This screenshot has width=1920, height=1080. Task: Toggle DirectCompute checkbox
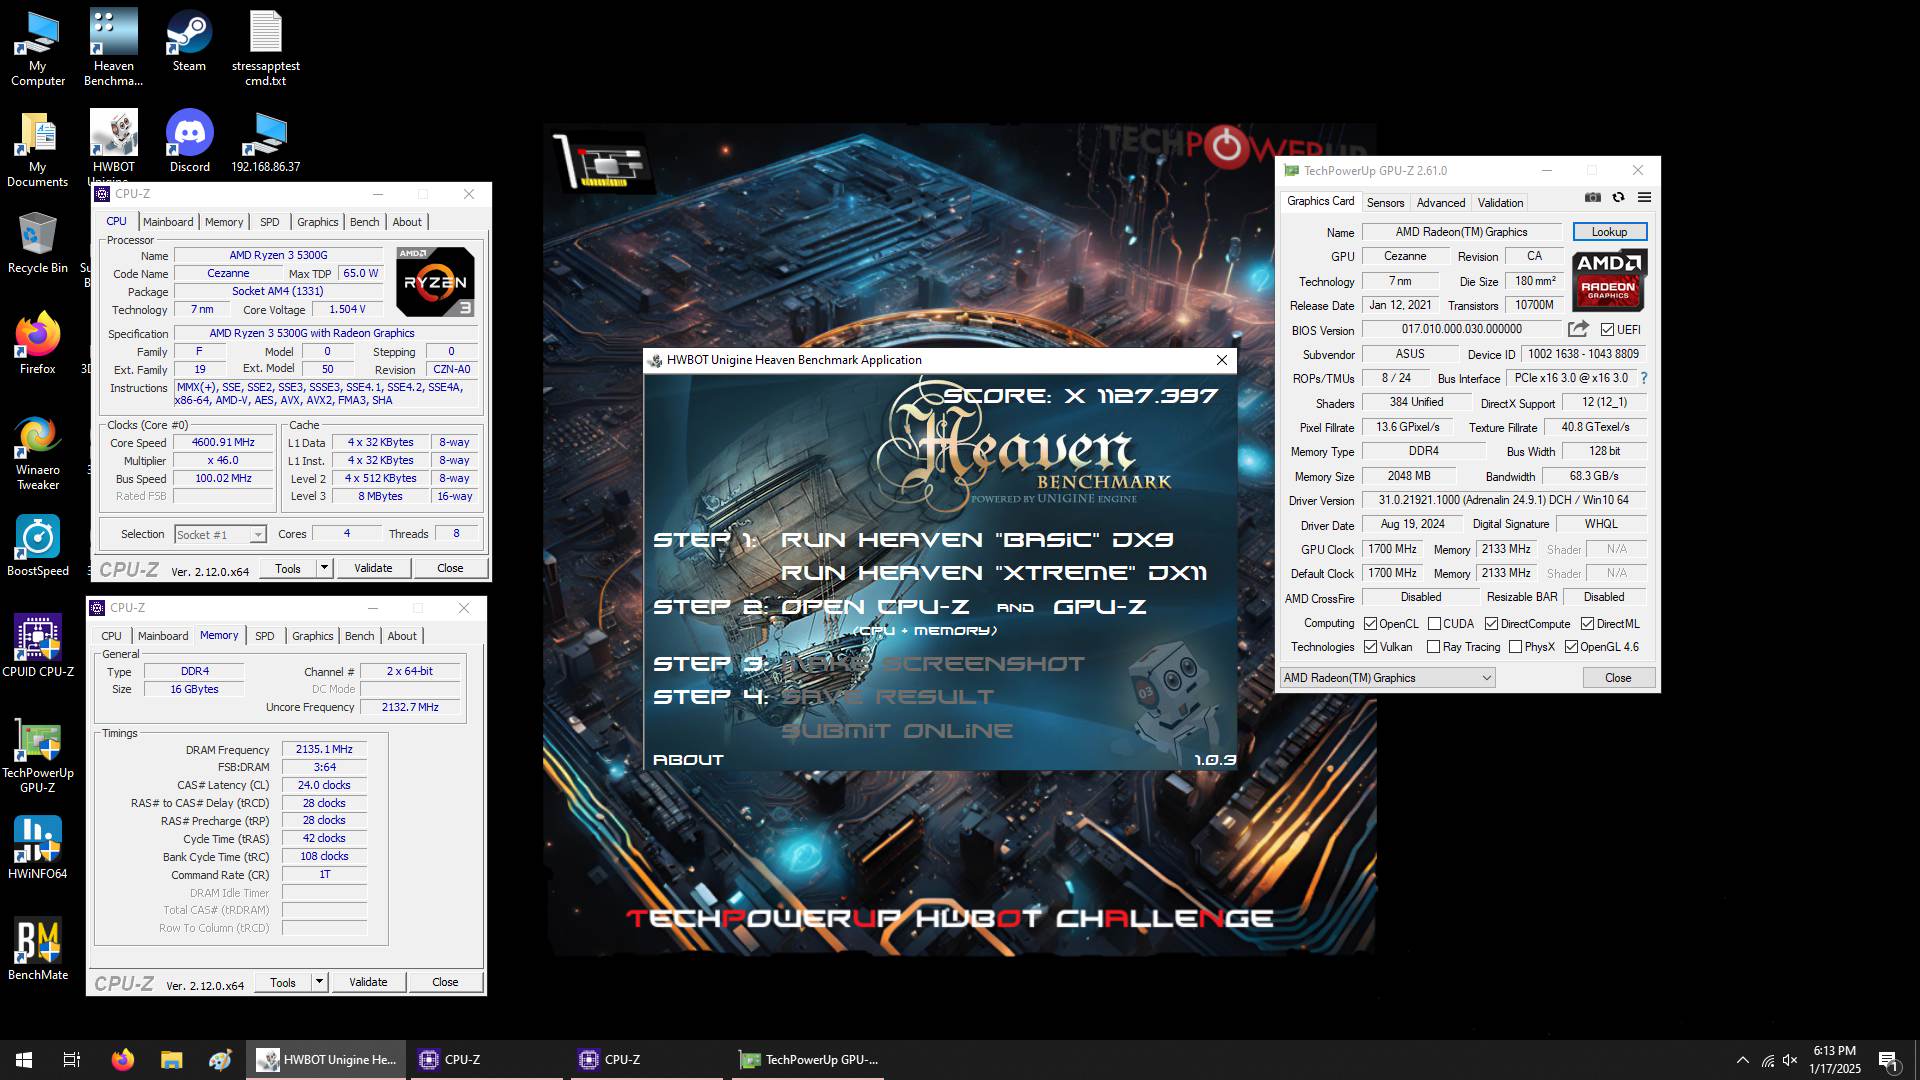(x=1491, y=624)
